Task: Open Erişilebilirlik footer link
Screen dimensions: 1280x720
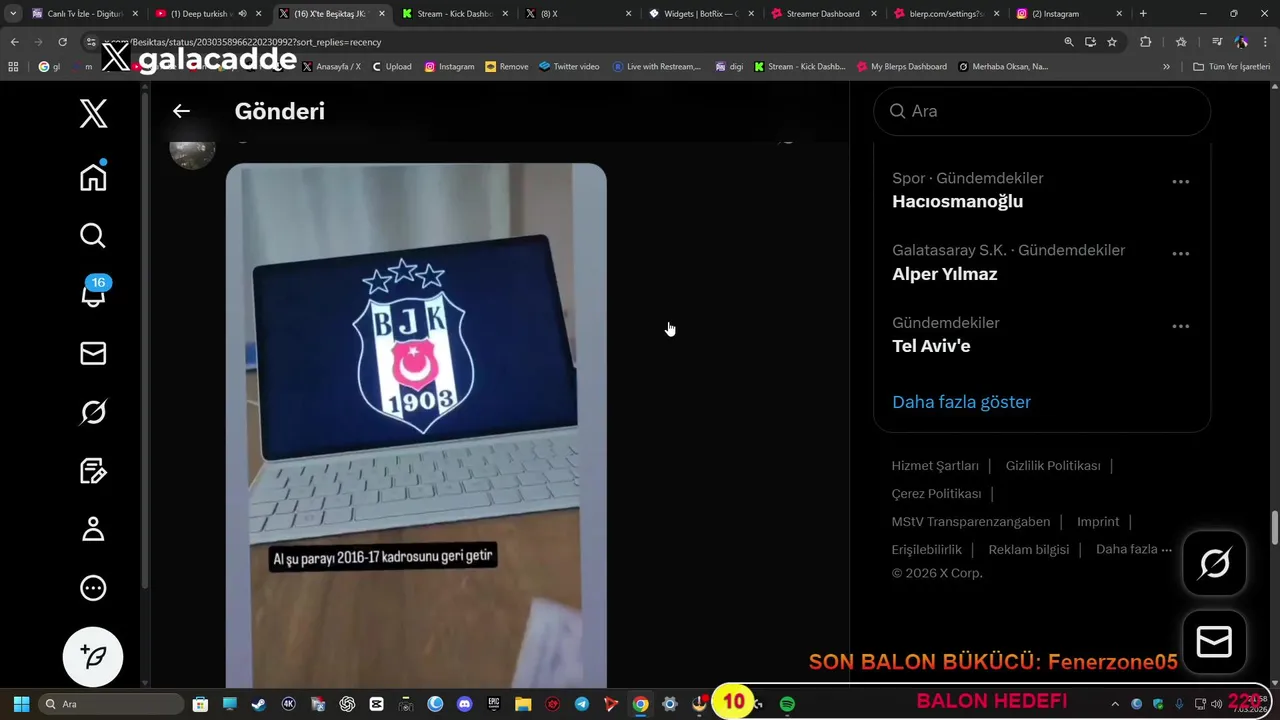Action: pyautogui.click(x=927, y=550)
